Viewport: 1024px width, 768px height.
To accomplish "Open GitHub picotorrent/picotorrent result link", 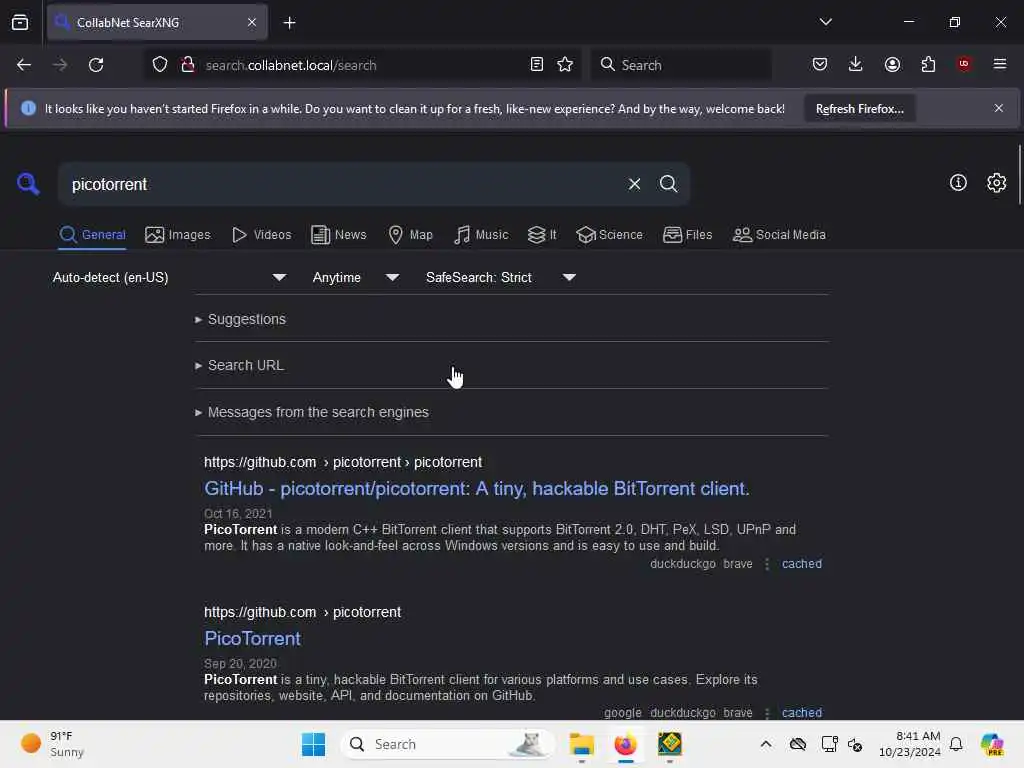I will [477, 488].
